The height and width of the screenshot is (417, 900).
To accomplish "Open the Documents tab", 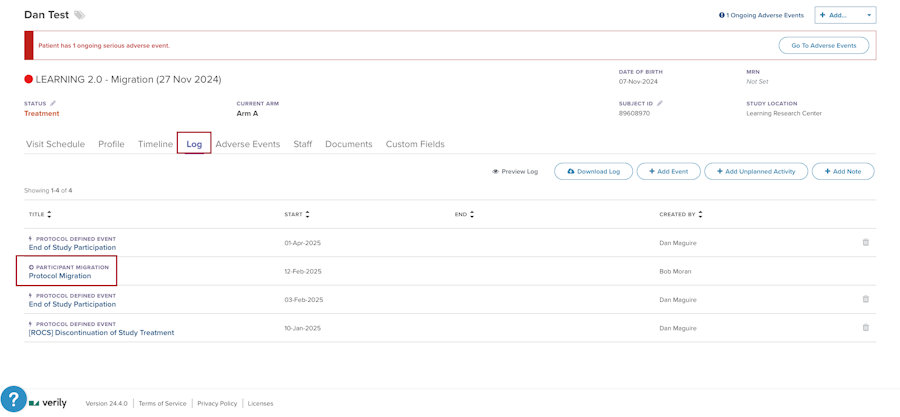I will 349,145.
